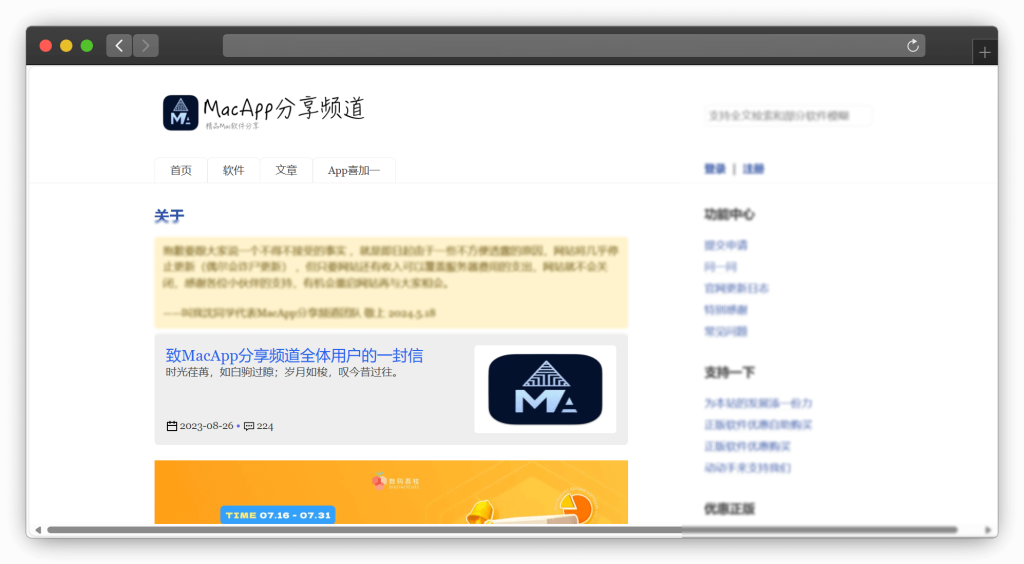Focus the site search input field
The width and height of the screenshot is (1024, 564).
788,116
